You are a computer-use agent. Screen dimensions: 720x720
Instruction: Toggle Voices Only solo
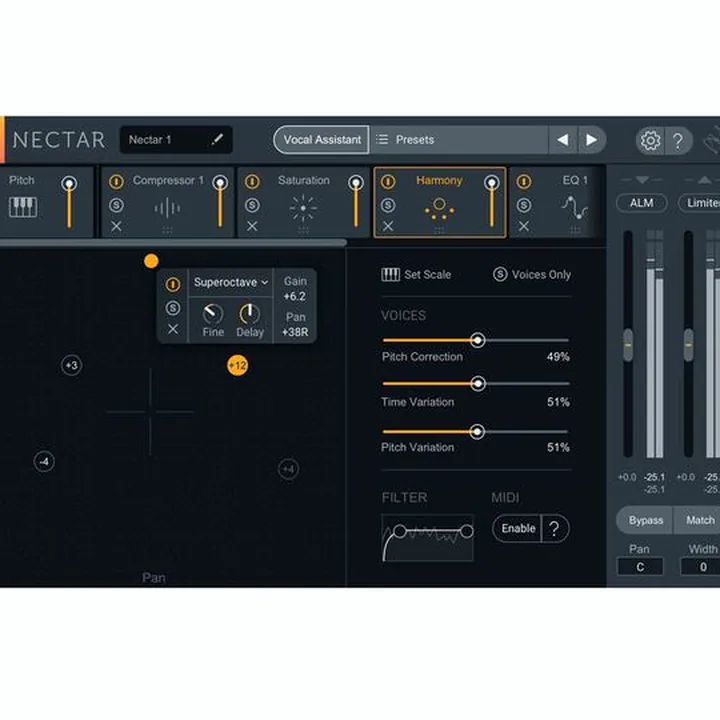tap(532, 275)
